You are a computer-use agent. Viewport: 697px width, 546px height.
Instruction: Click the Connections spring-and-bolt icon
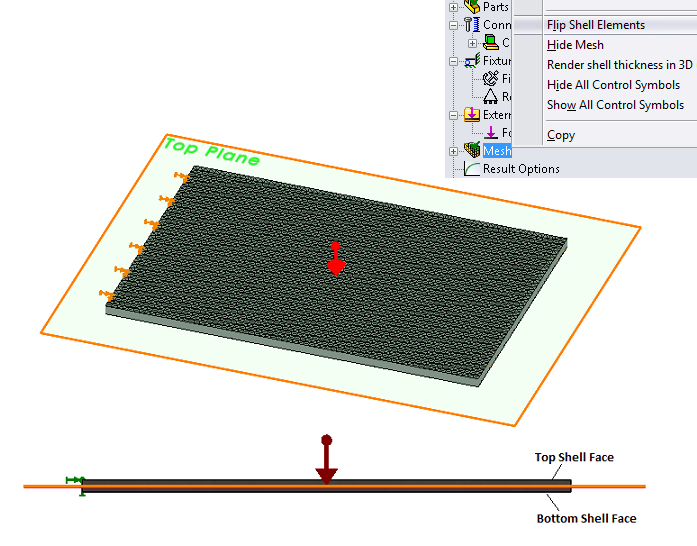coord(472,24)
